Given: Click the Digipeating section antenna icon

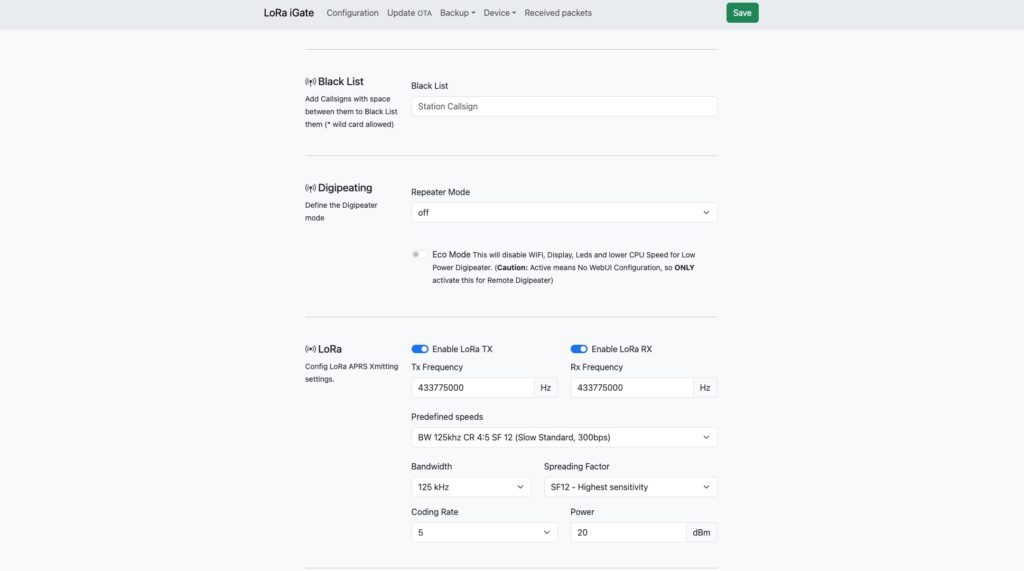Looking at the screenshot, I should point(310,188).
